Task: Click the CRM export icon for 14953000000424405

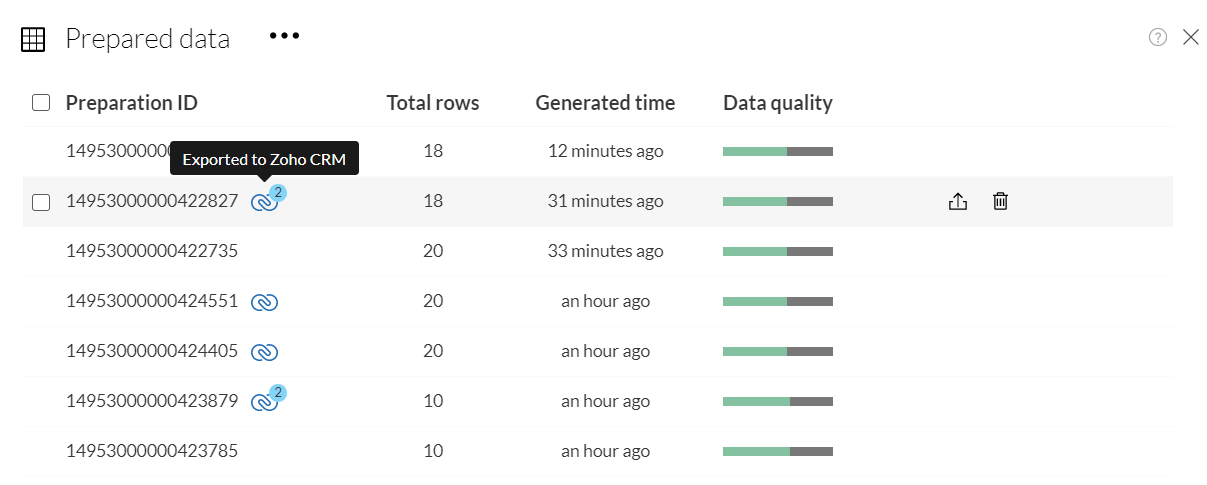Action: pyautogui.click(x=264, y=352)
